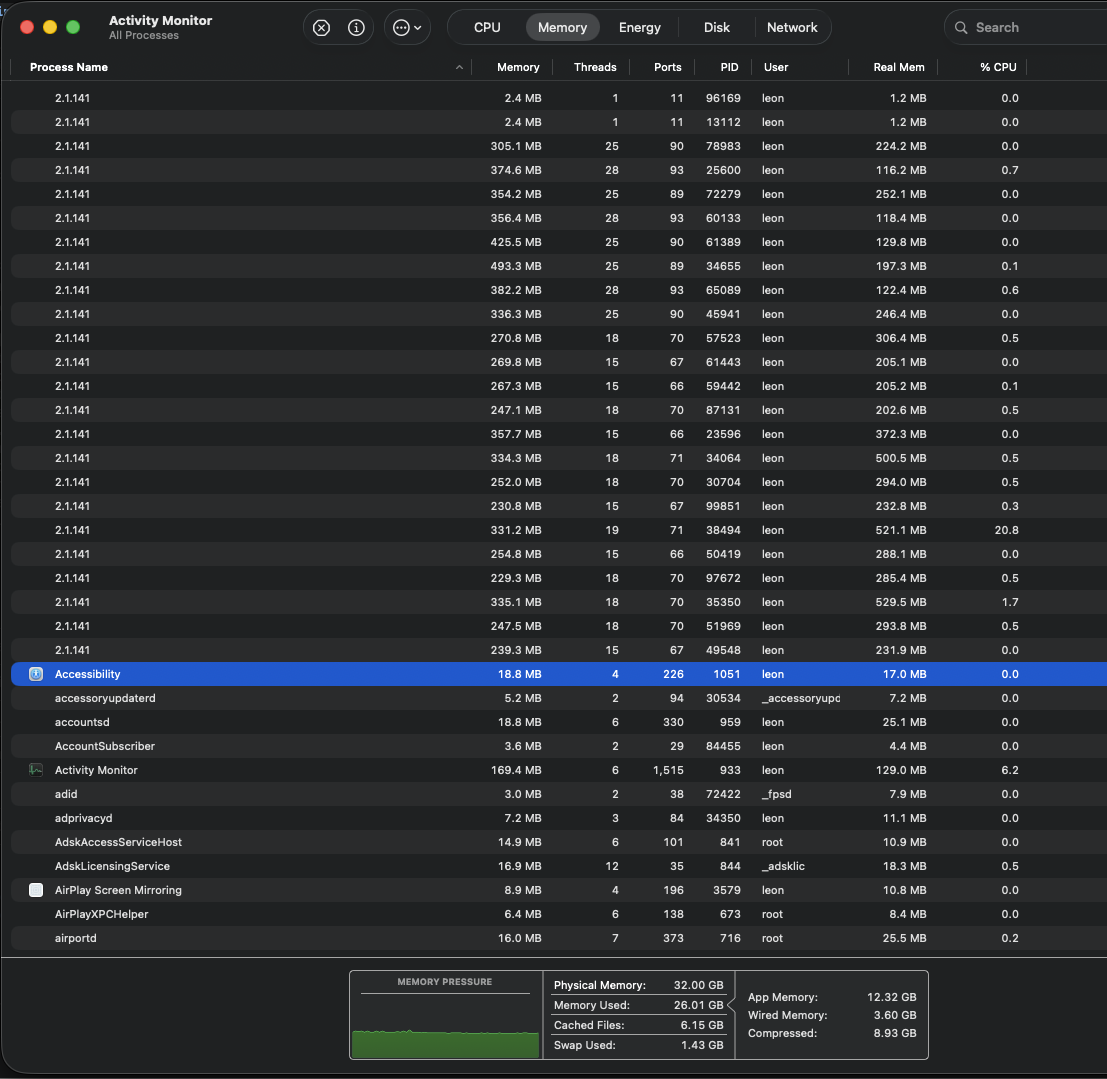
Task: Select the adid process row
Action: [x=558, y=794]
